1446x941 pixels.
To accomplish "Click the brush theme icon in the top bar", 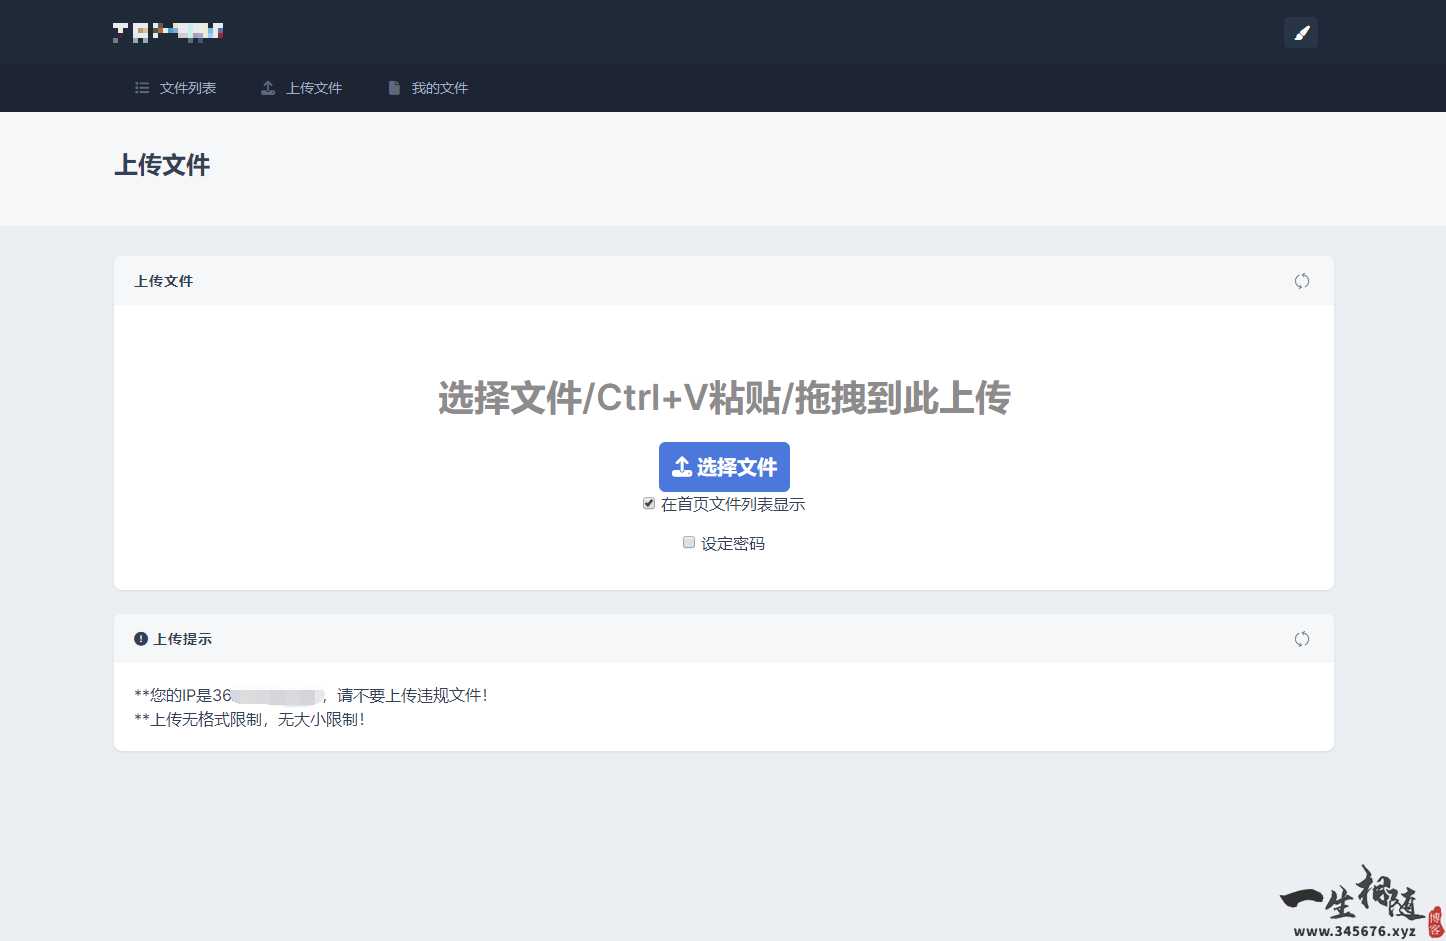I will pyautogui.click(x=1300, y=32).
